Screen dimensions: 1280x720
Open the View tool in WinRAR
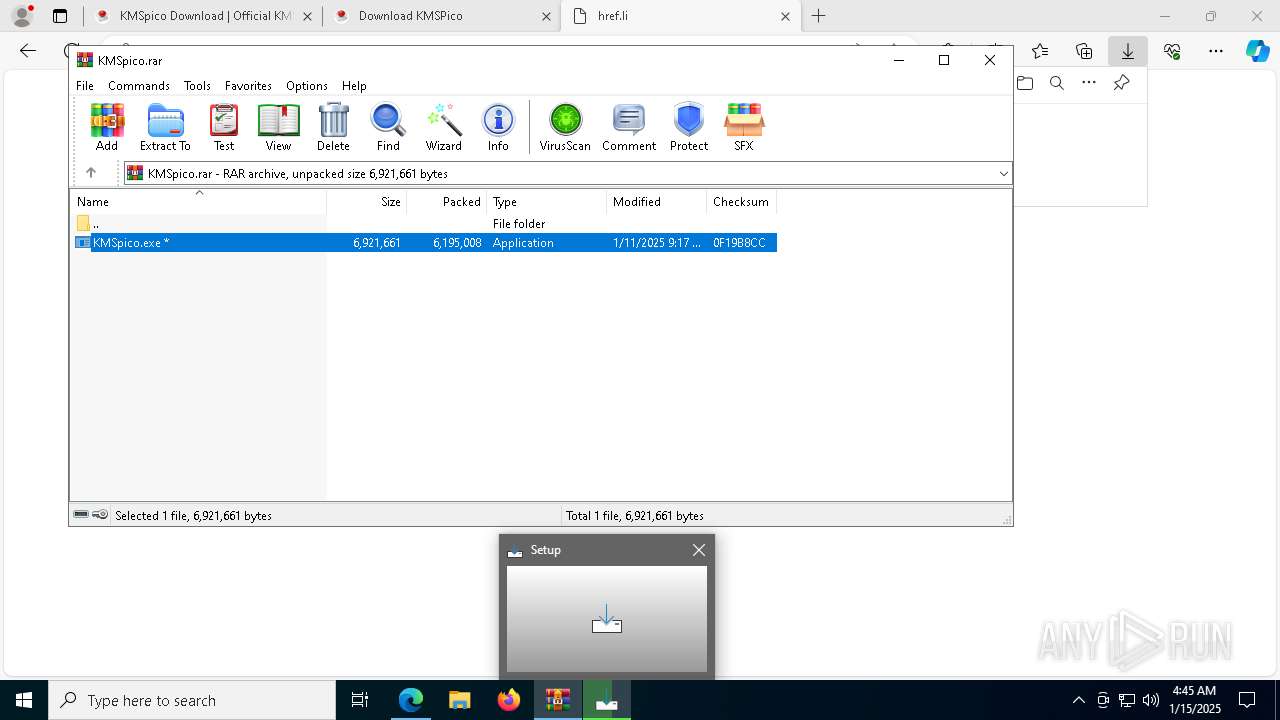[278, 127]
